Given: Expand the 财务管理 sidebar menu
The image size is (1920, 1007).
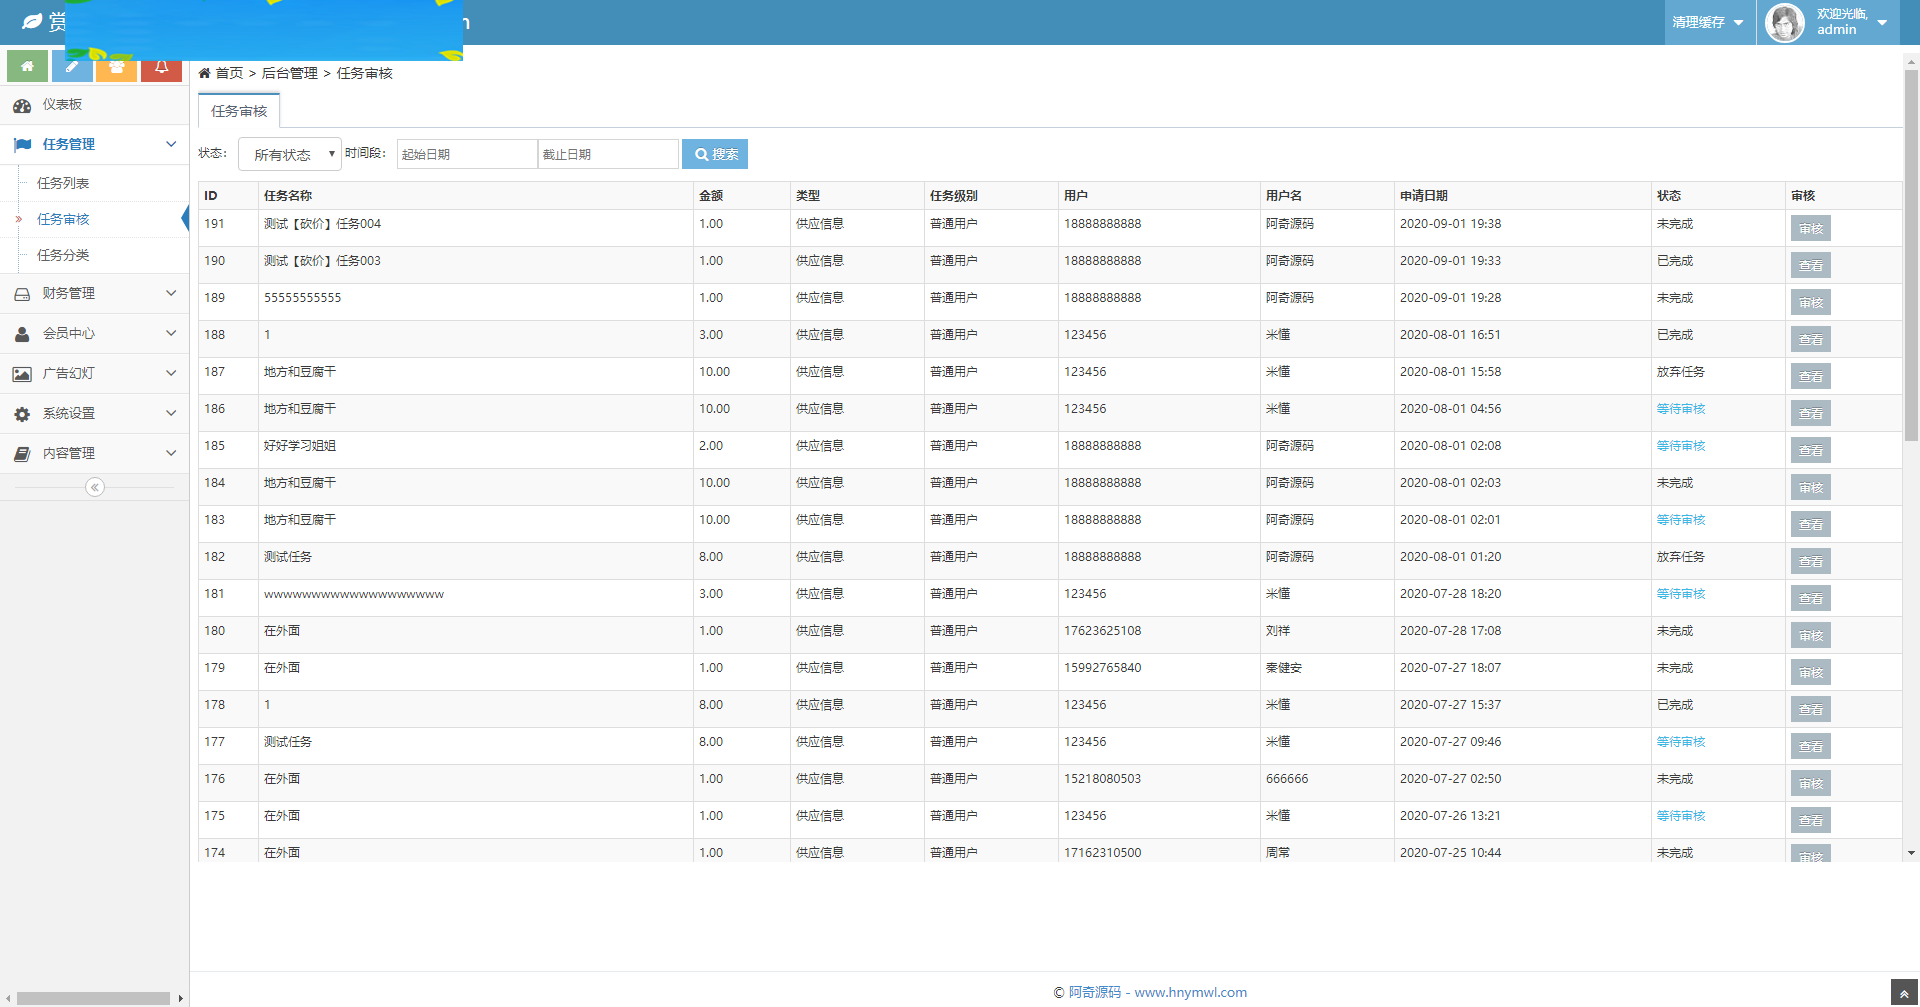Looking at the screenshot, I should tap(94, 293).
